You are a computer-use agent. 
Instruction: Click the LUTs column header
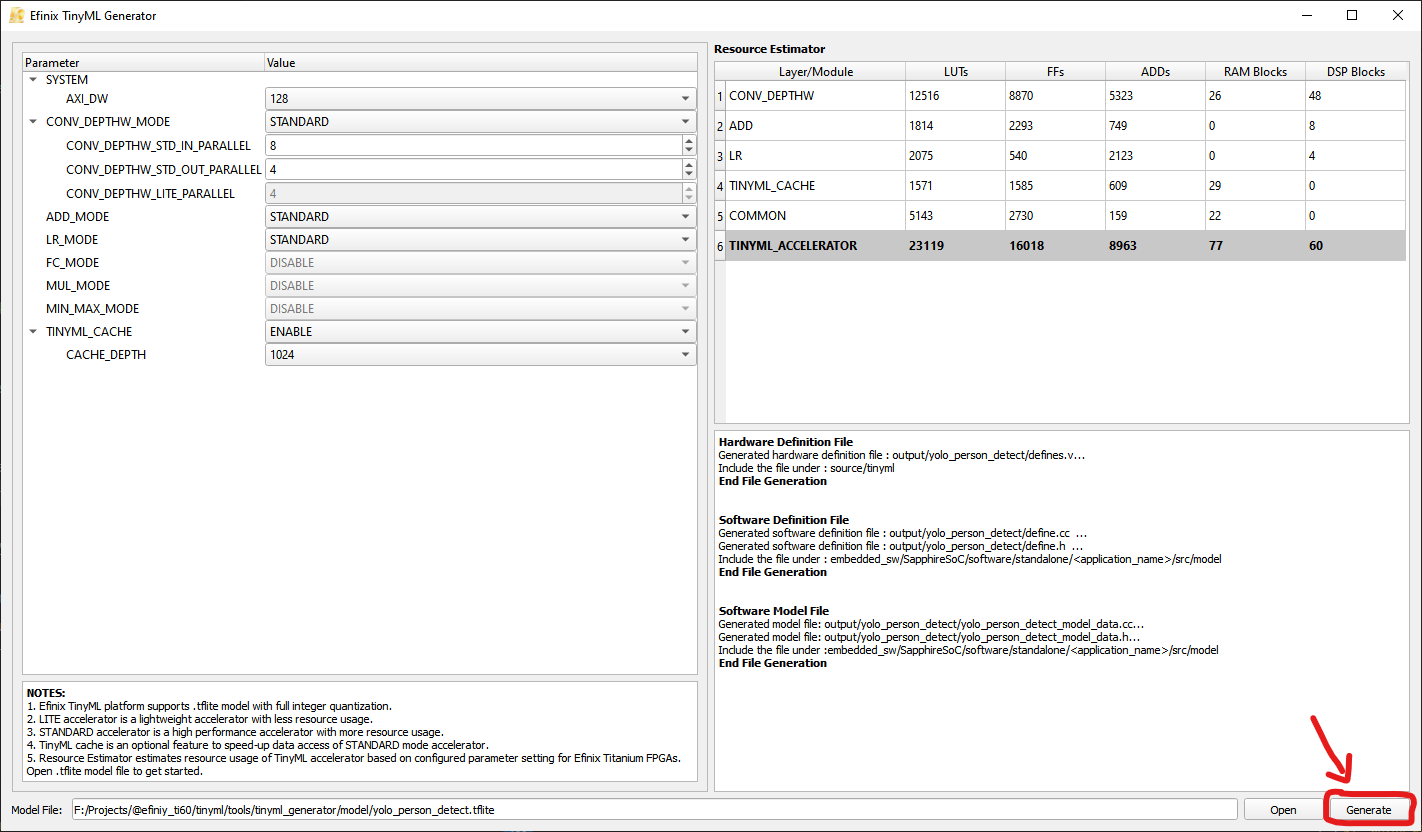[x=955, y=72]
